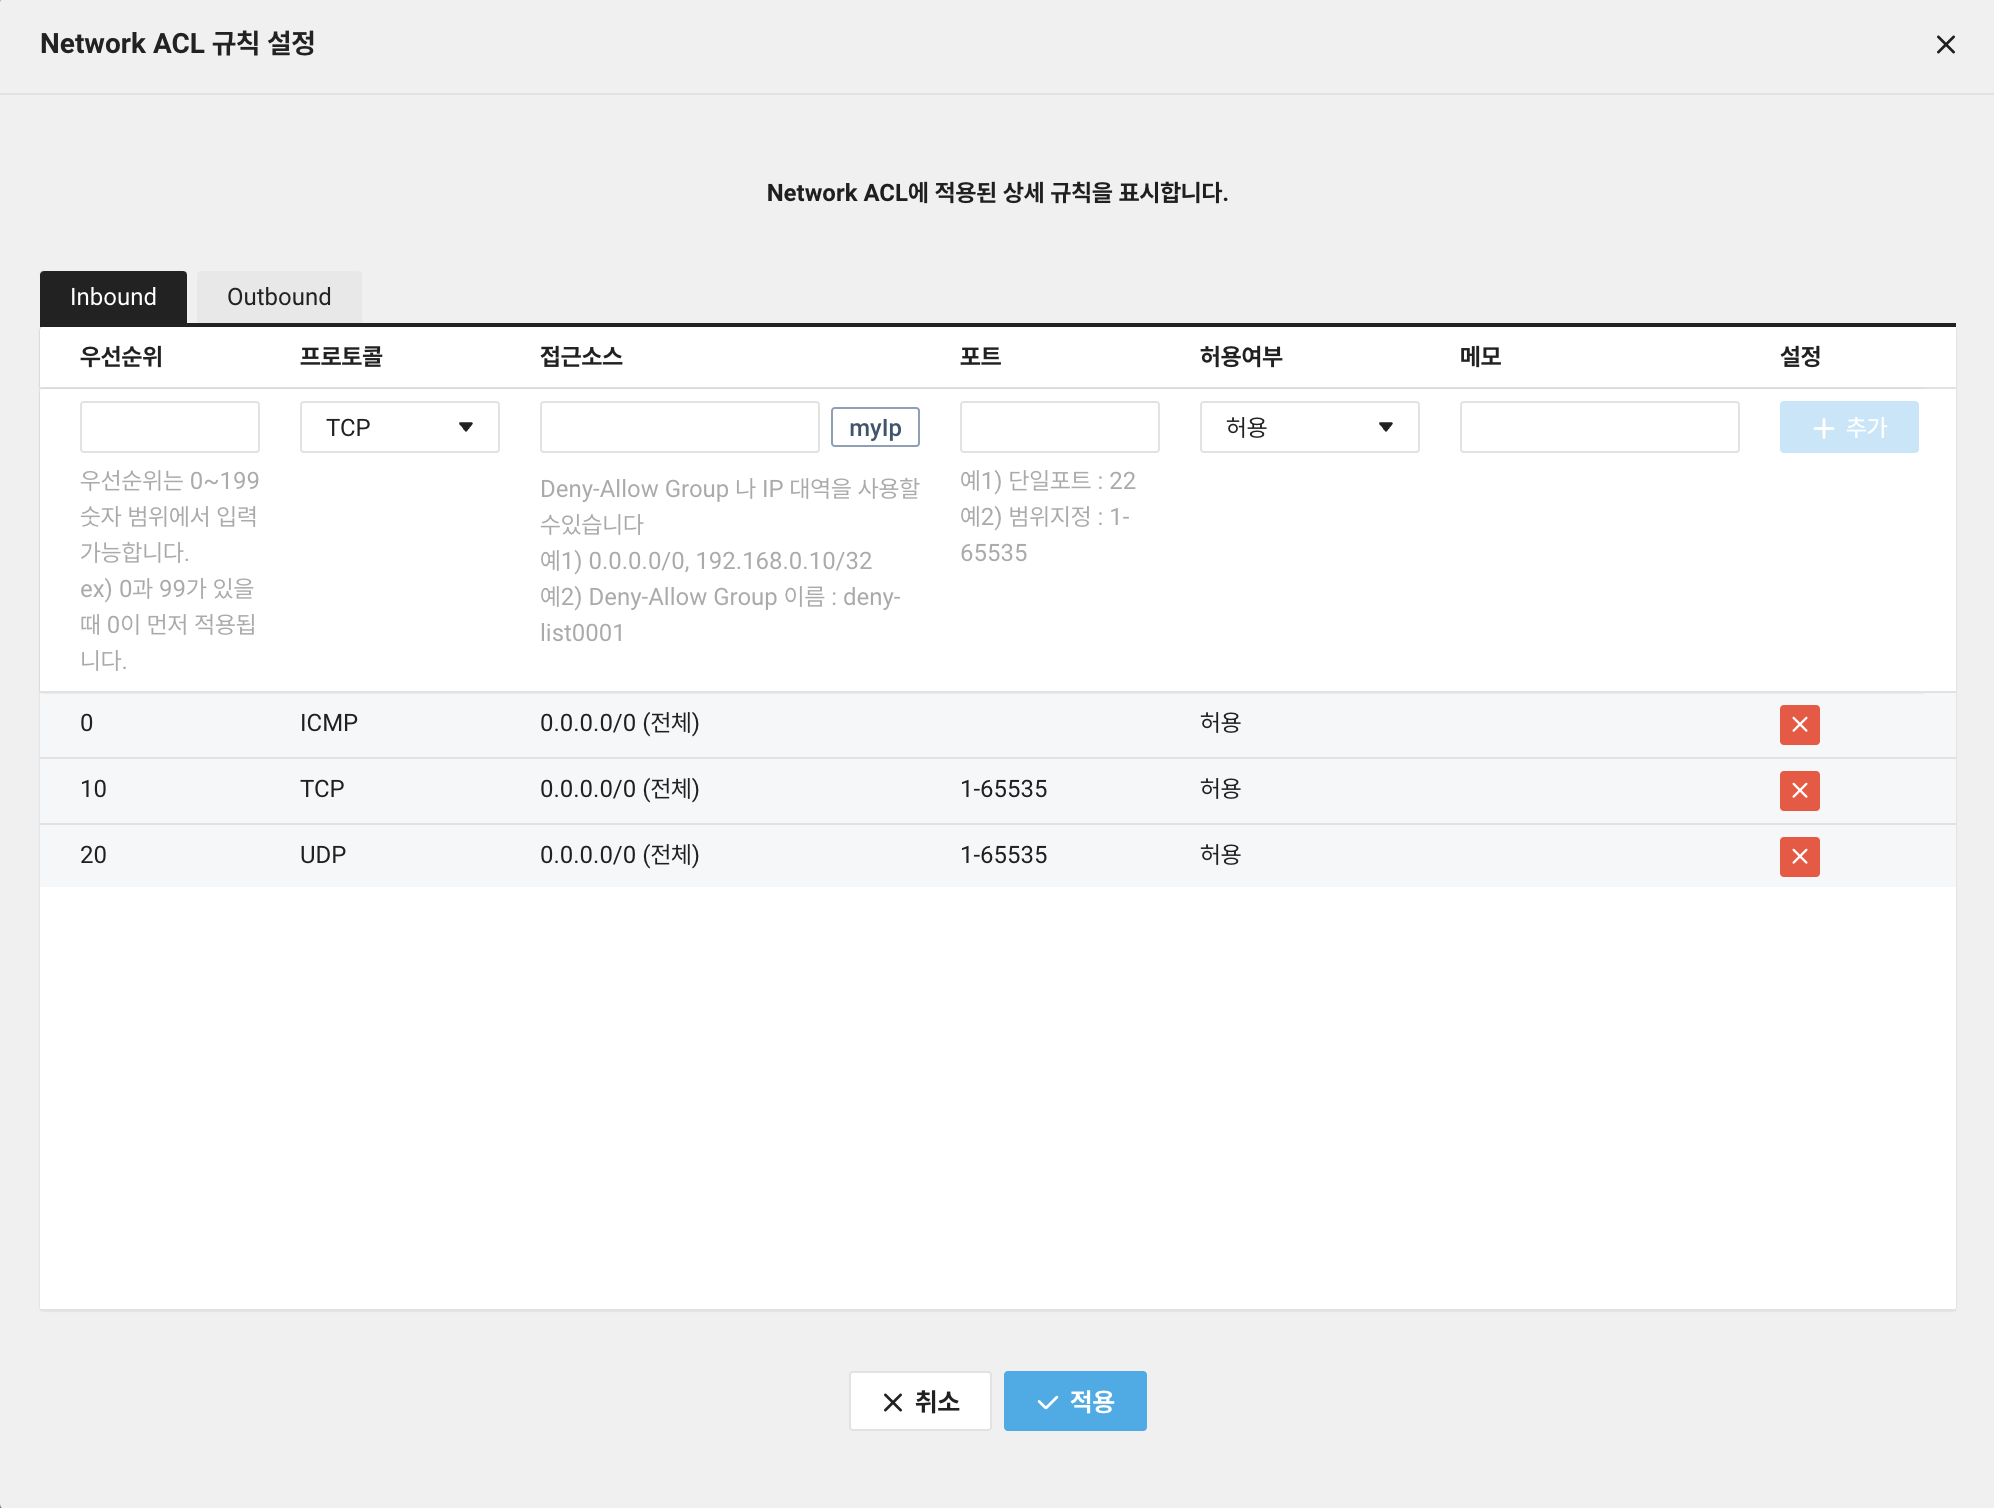Apply changes with 적용 button
This screenshot has height=1508, width=1994.
[1075, 1401]
